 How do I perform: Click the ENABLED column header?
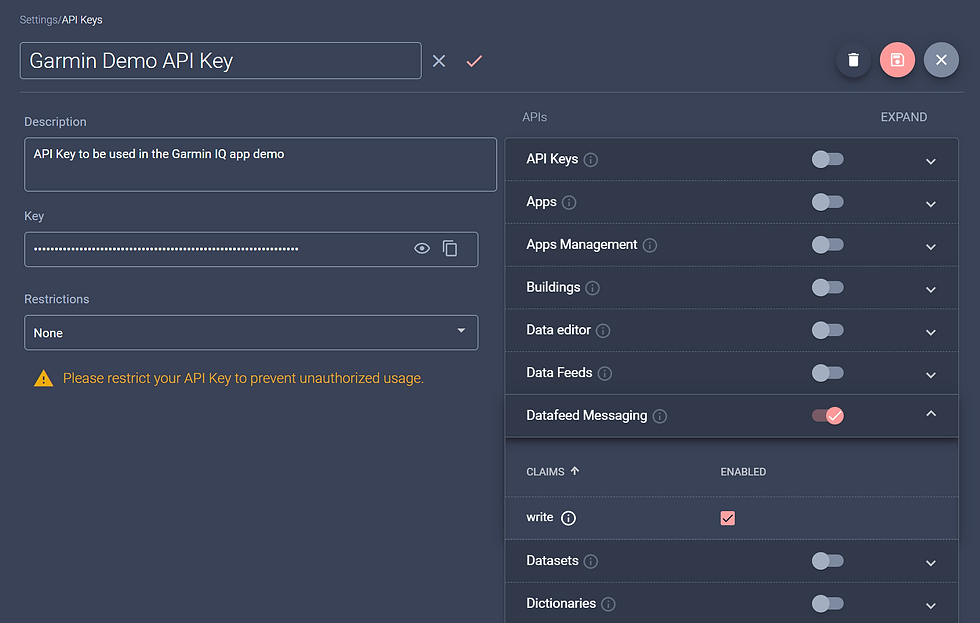tap(743, 472)
